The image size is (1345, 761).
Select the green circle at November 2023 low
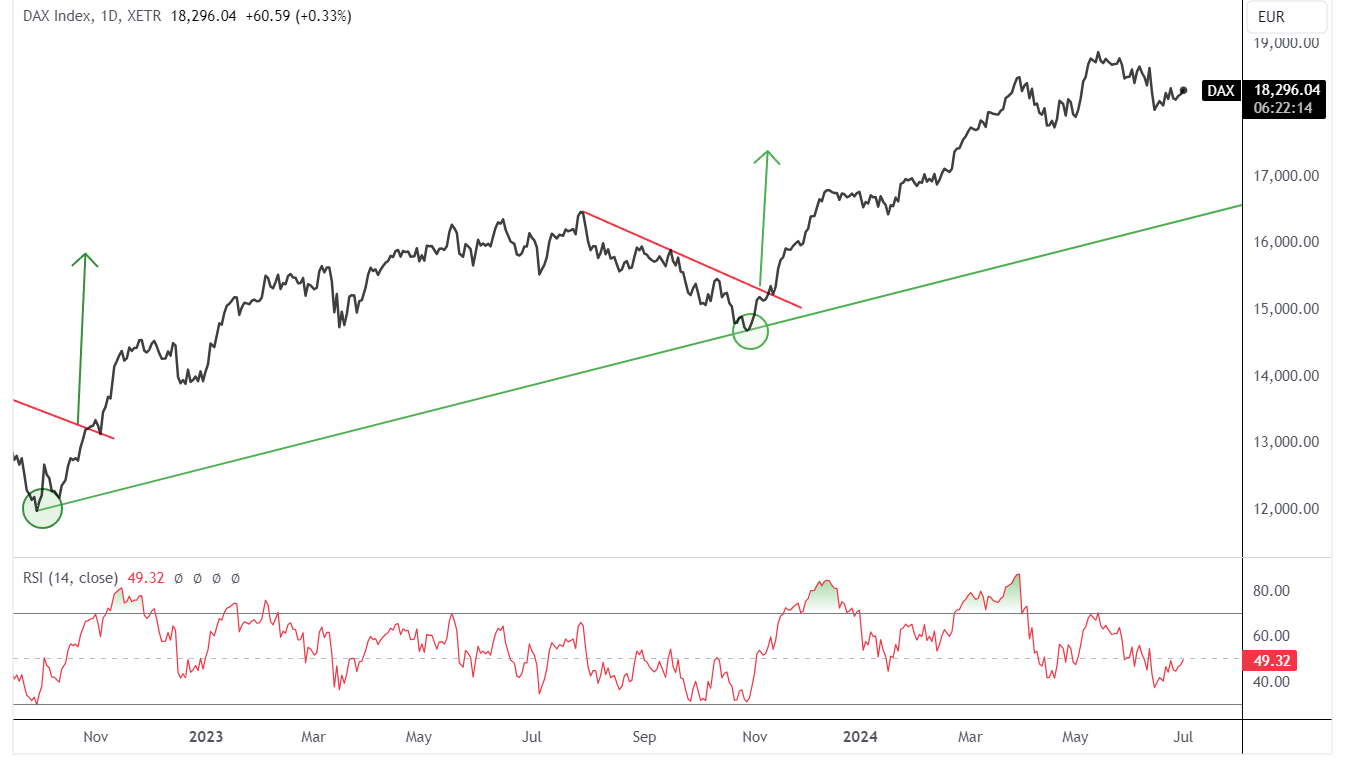pyautogui.click(x=750, y=331)
